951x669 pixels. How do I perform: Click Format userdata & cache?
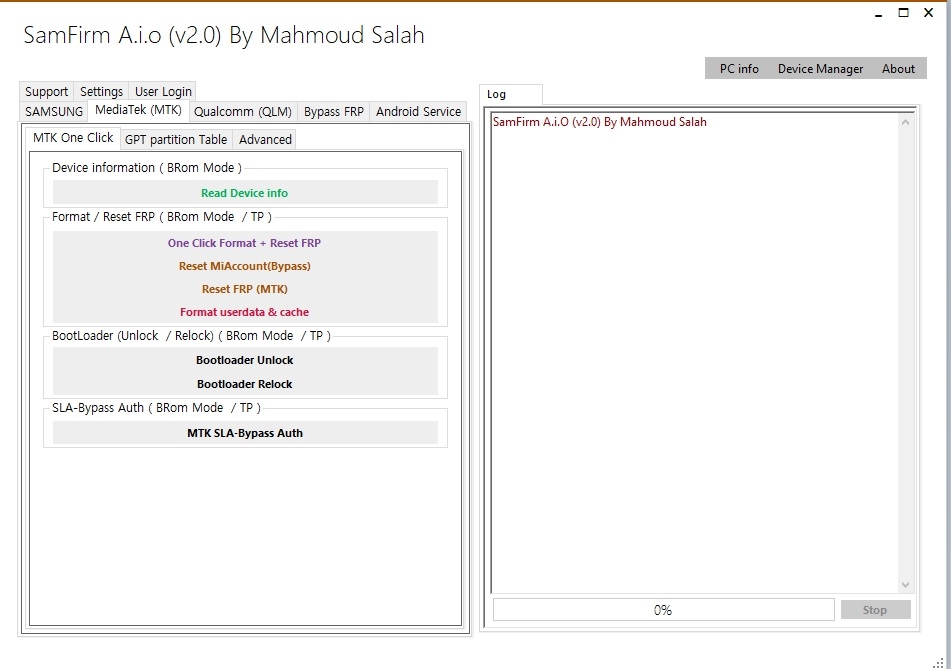tap(245, 312)
